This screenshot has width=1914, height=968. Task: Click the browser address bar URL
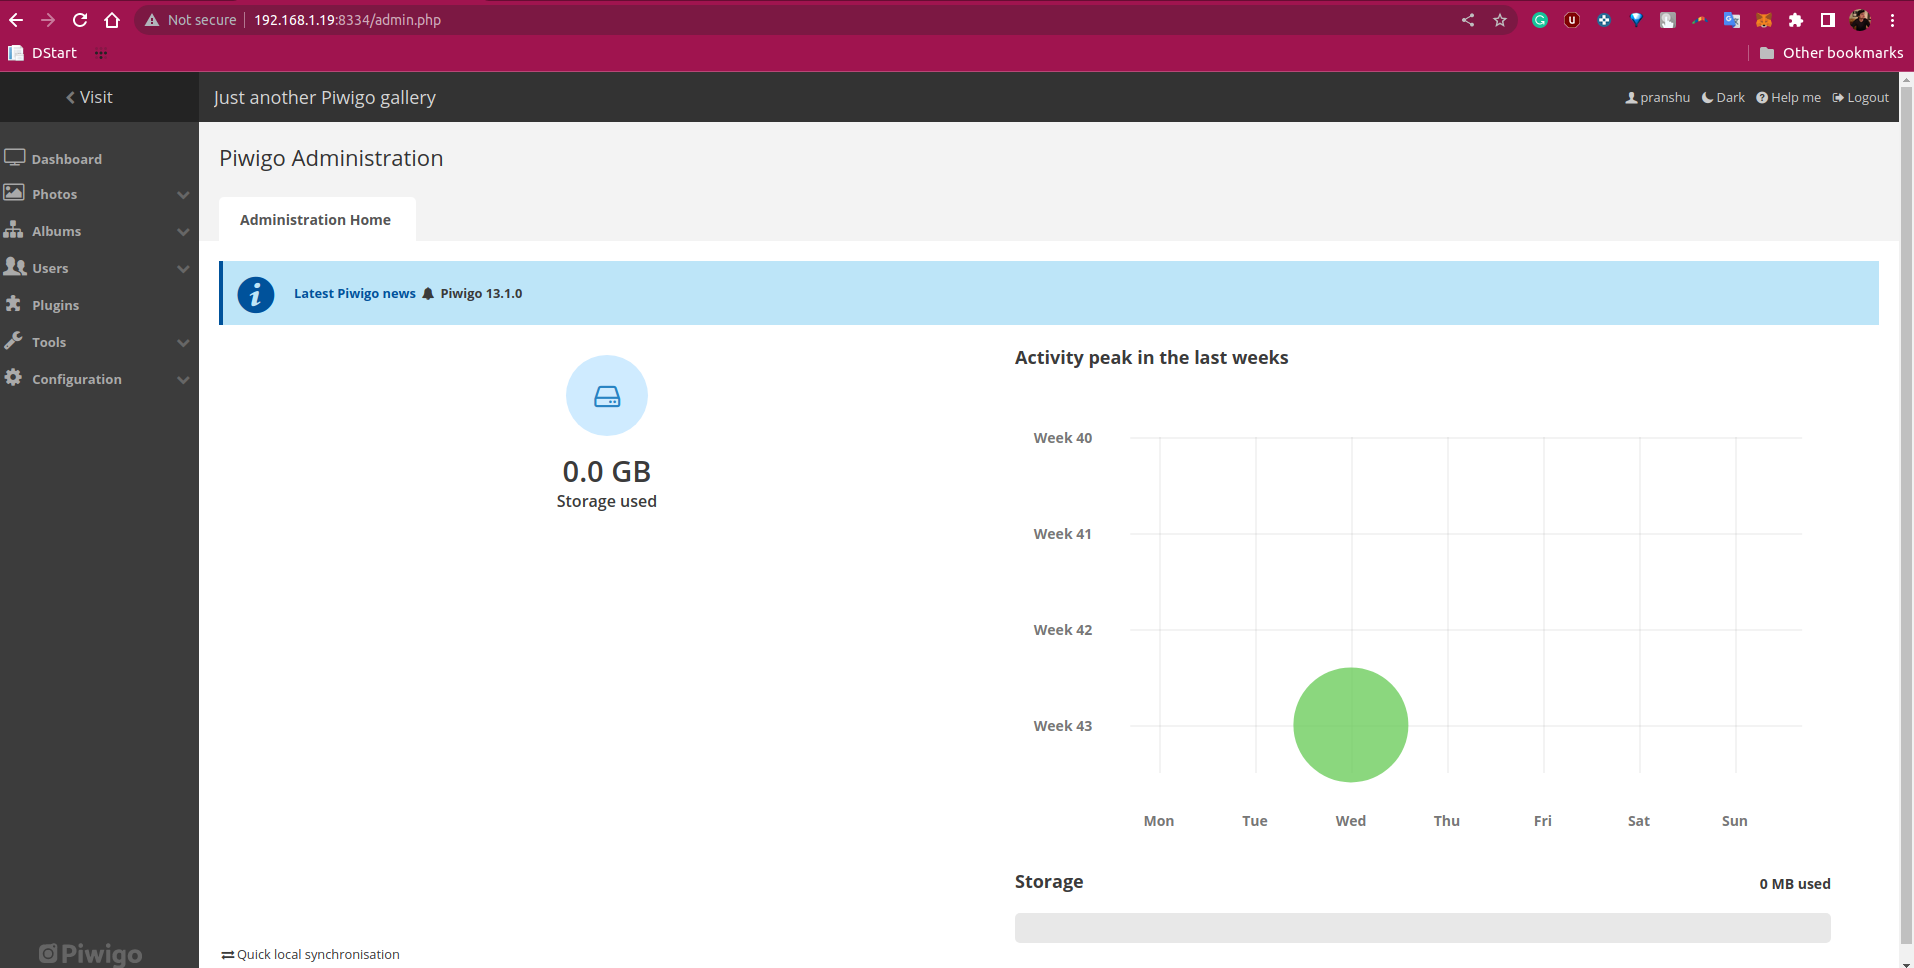tap(347, 20)
